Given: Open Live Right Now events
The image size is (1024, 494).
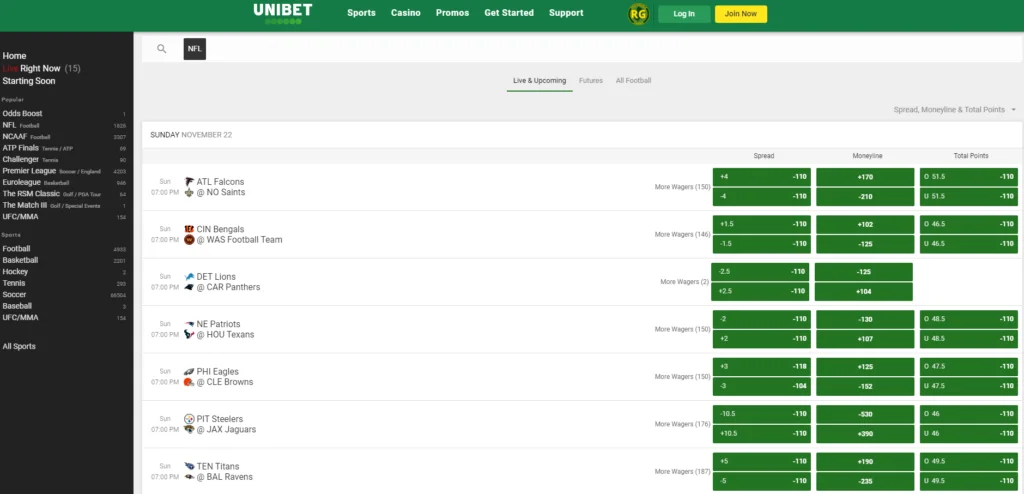Looking at the screenshot, I should click(x=41, y=69).
